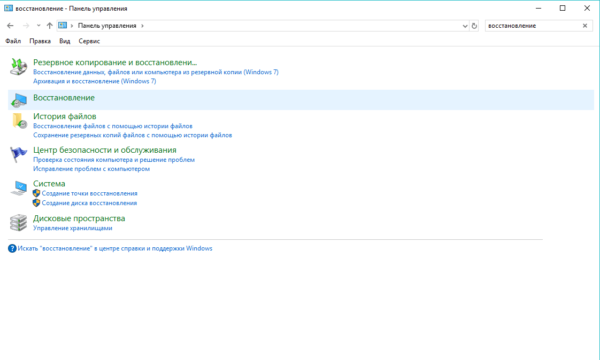Maximize the Control Panel window
Image resolution: width=600 pixels, height=360 pixels.
coord(562,8)
